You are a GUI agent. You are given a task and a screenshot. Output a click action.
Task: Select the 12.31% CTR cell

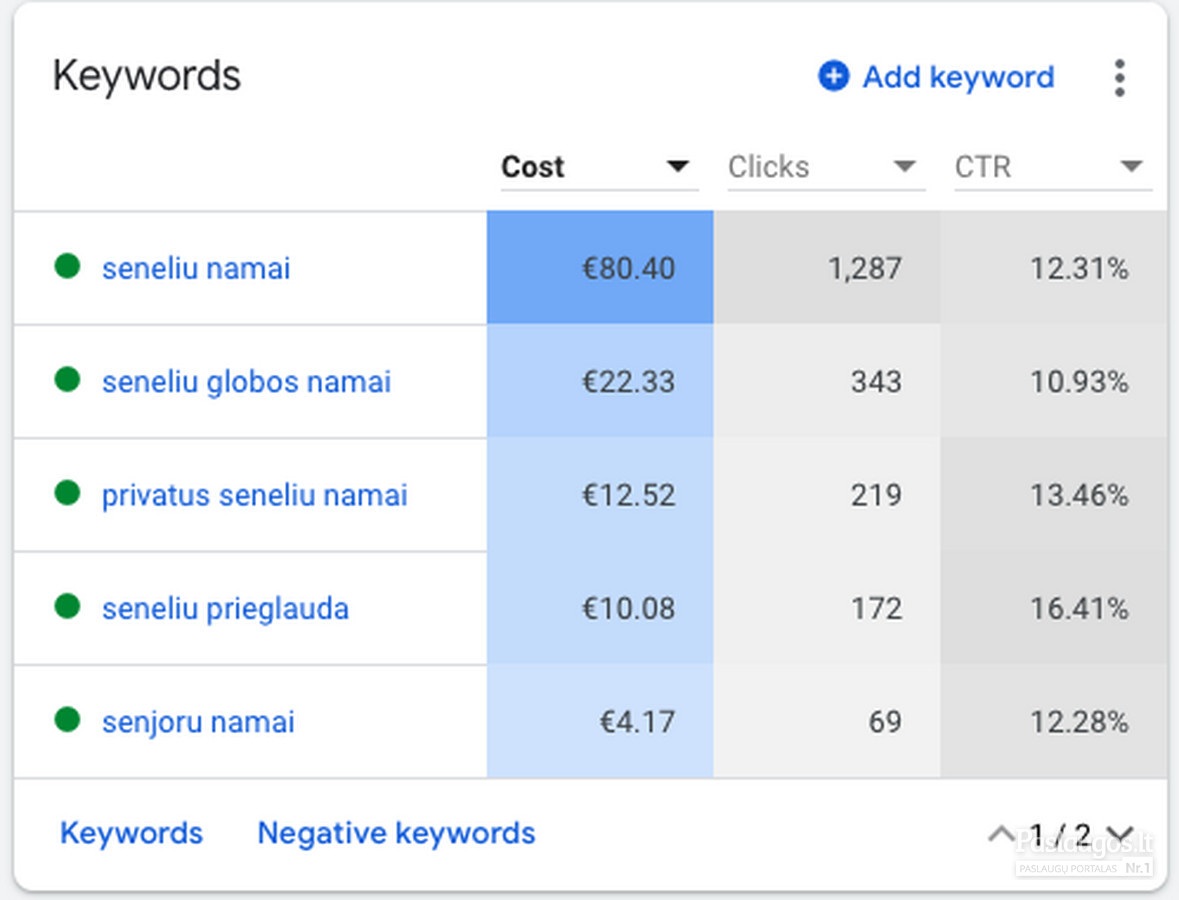tap(1053, 268)
